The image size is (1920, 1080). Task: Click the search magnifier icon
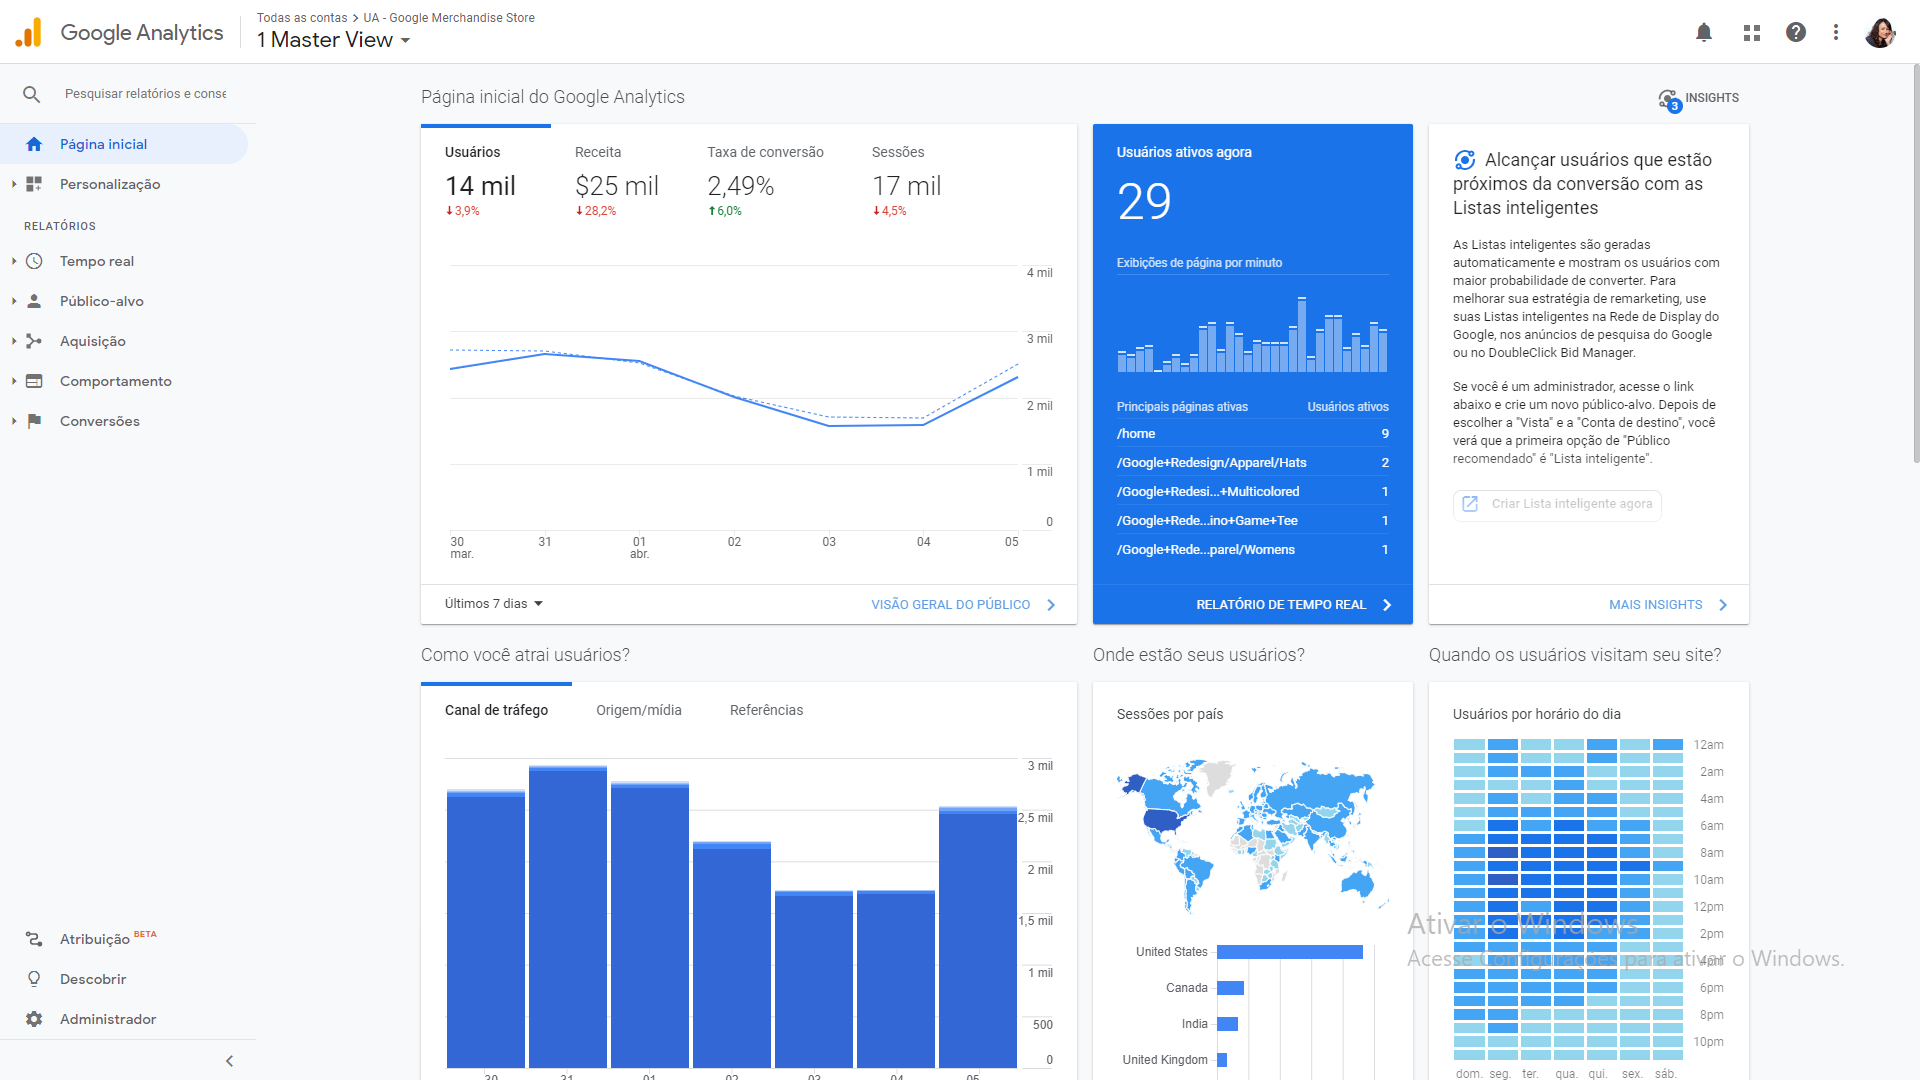pyautogui.click(x=32, y=94)
